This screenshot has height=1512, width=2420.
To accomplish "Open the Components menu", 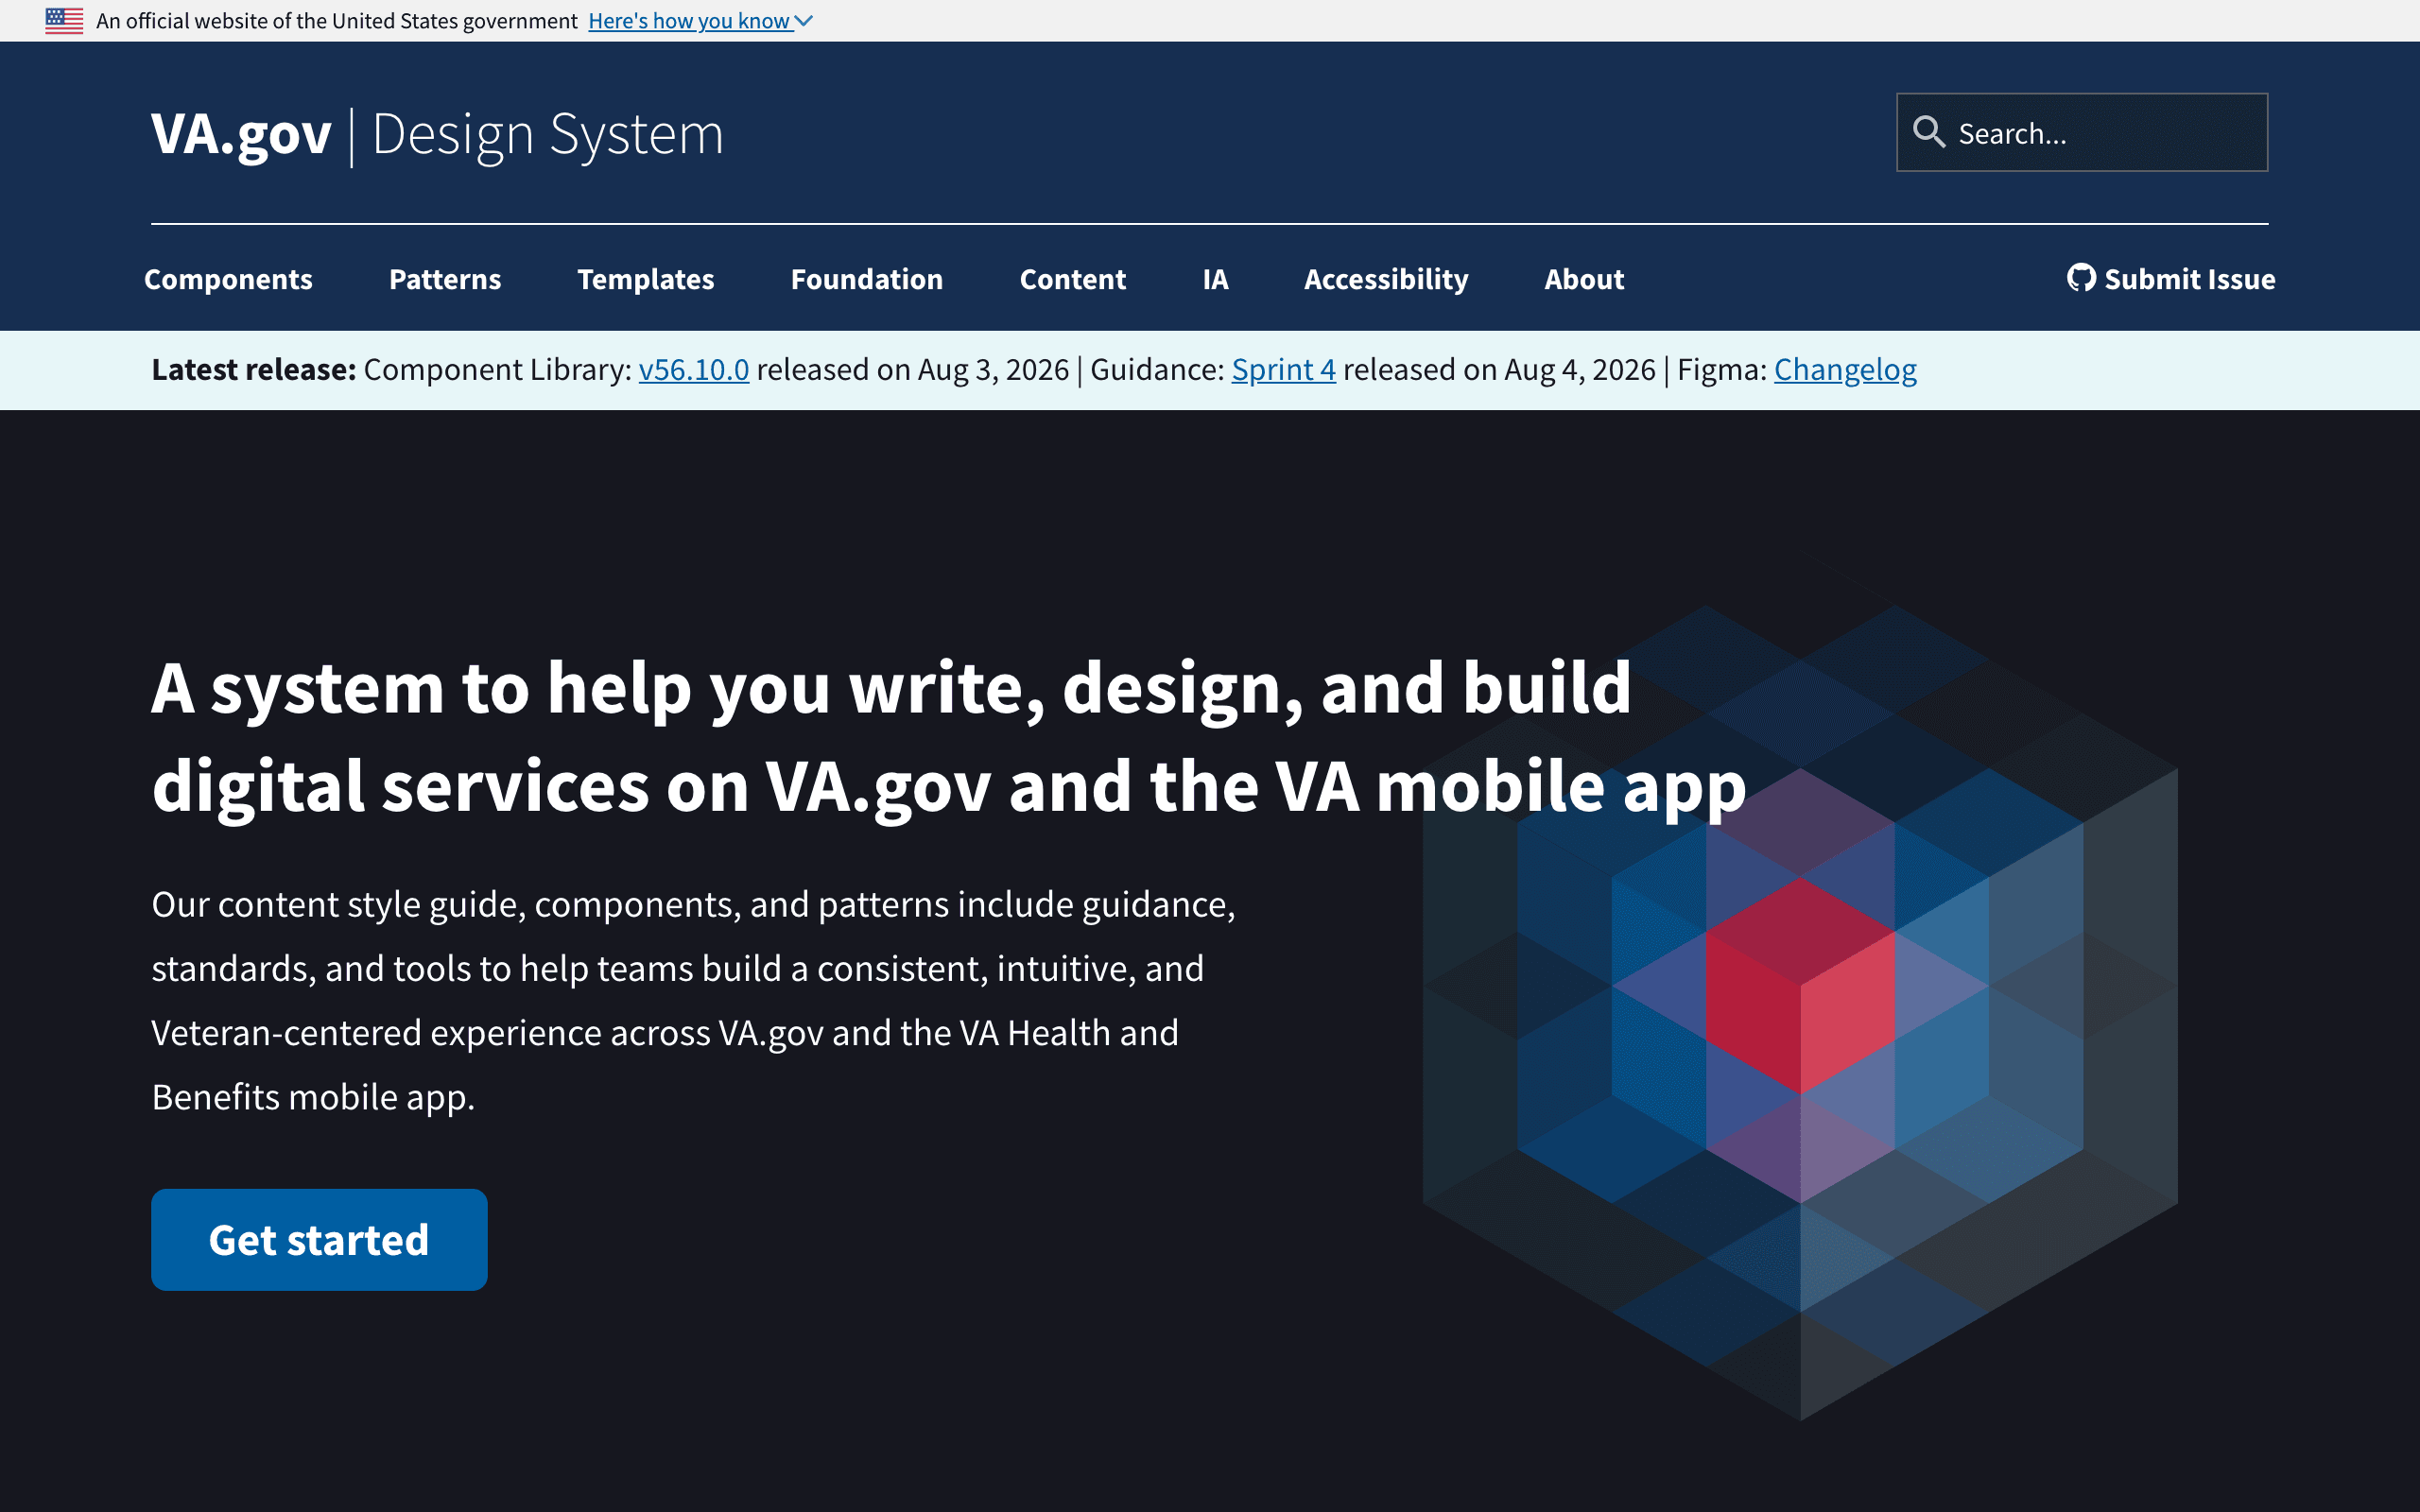I will click(228, 279).
